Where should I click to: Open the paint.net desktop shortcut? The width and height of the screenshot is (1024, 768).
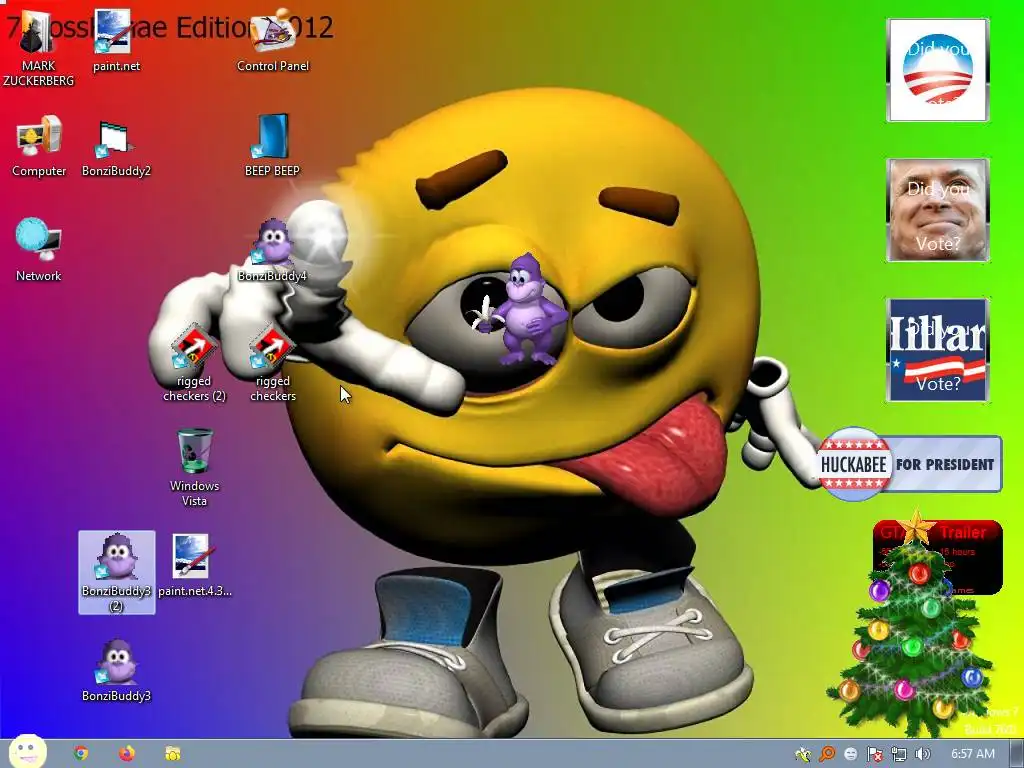(116, 41)
